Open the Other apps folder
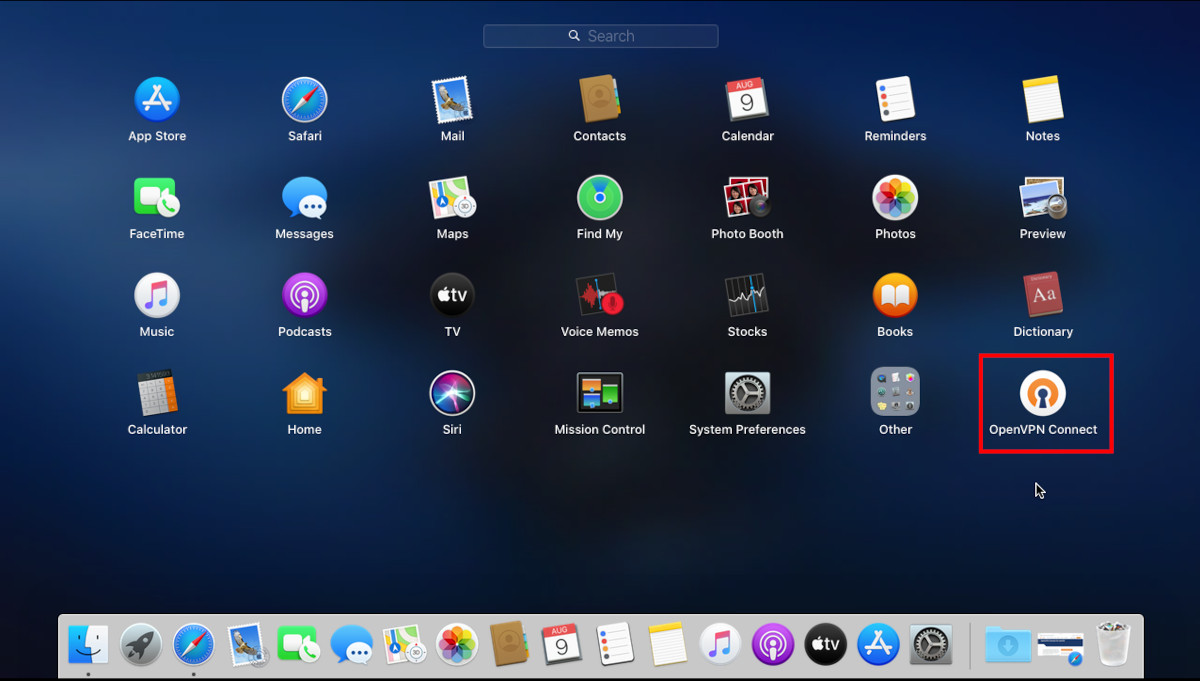1200x681 pixels. 894,394
